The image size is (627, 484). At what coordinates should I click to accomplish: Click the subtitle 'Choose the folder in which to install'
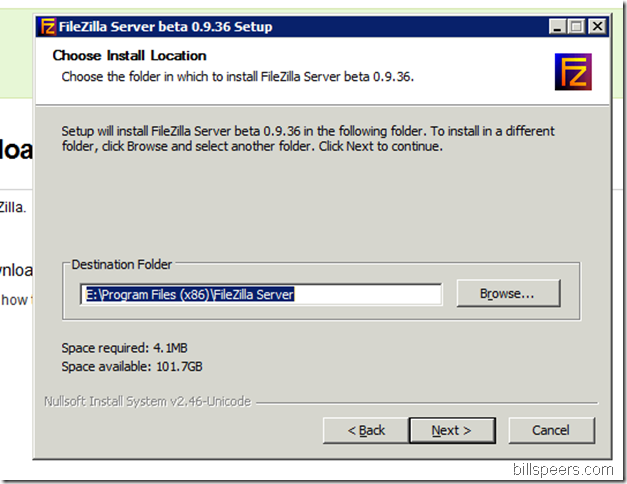(238, 76)
